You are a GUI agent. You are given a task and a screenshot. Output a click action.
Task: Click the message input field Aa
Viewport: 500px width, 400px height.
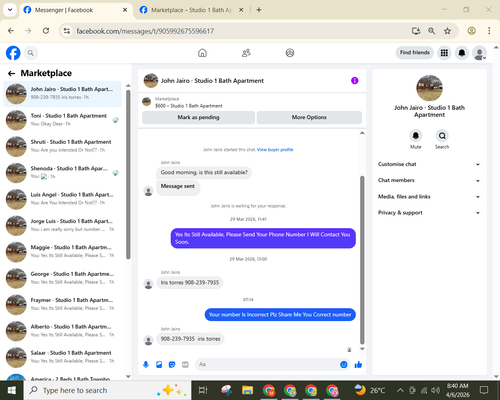click(x=272, y=364)
